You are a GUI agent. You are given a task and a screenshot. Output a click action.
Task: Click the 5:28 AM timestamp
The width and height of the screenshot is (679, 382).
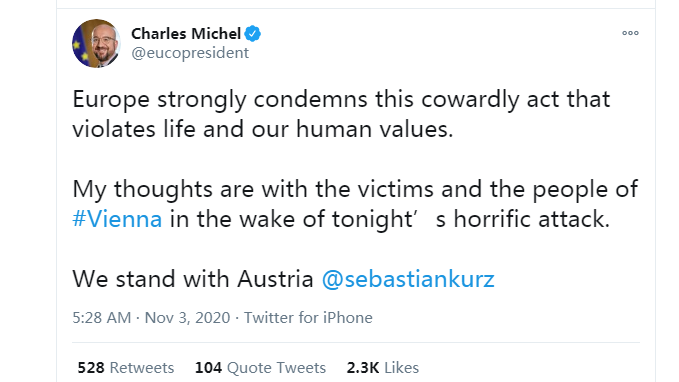(102, 318)
